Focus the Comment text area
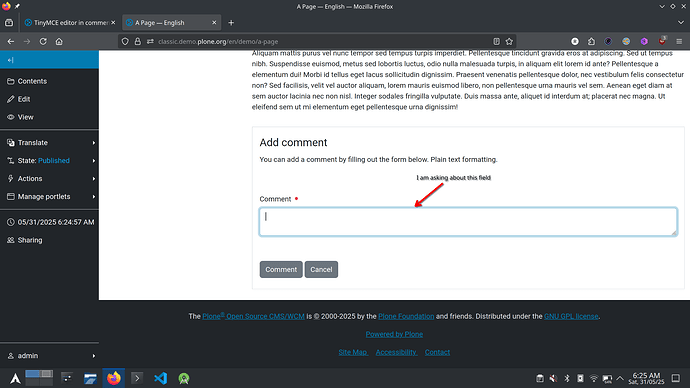The height and width of the screenshot is (388, 690). pos(468,222)
